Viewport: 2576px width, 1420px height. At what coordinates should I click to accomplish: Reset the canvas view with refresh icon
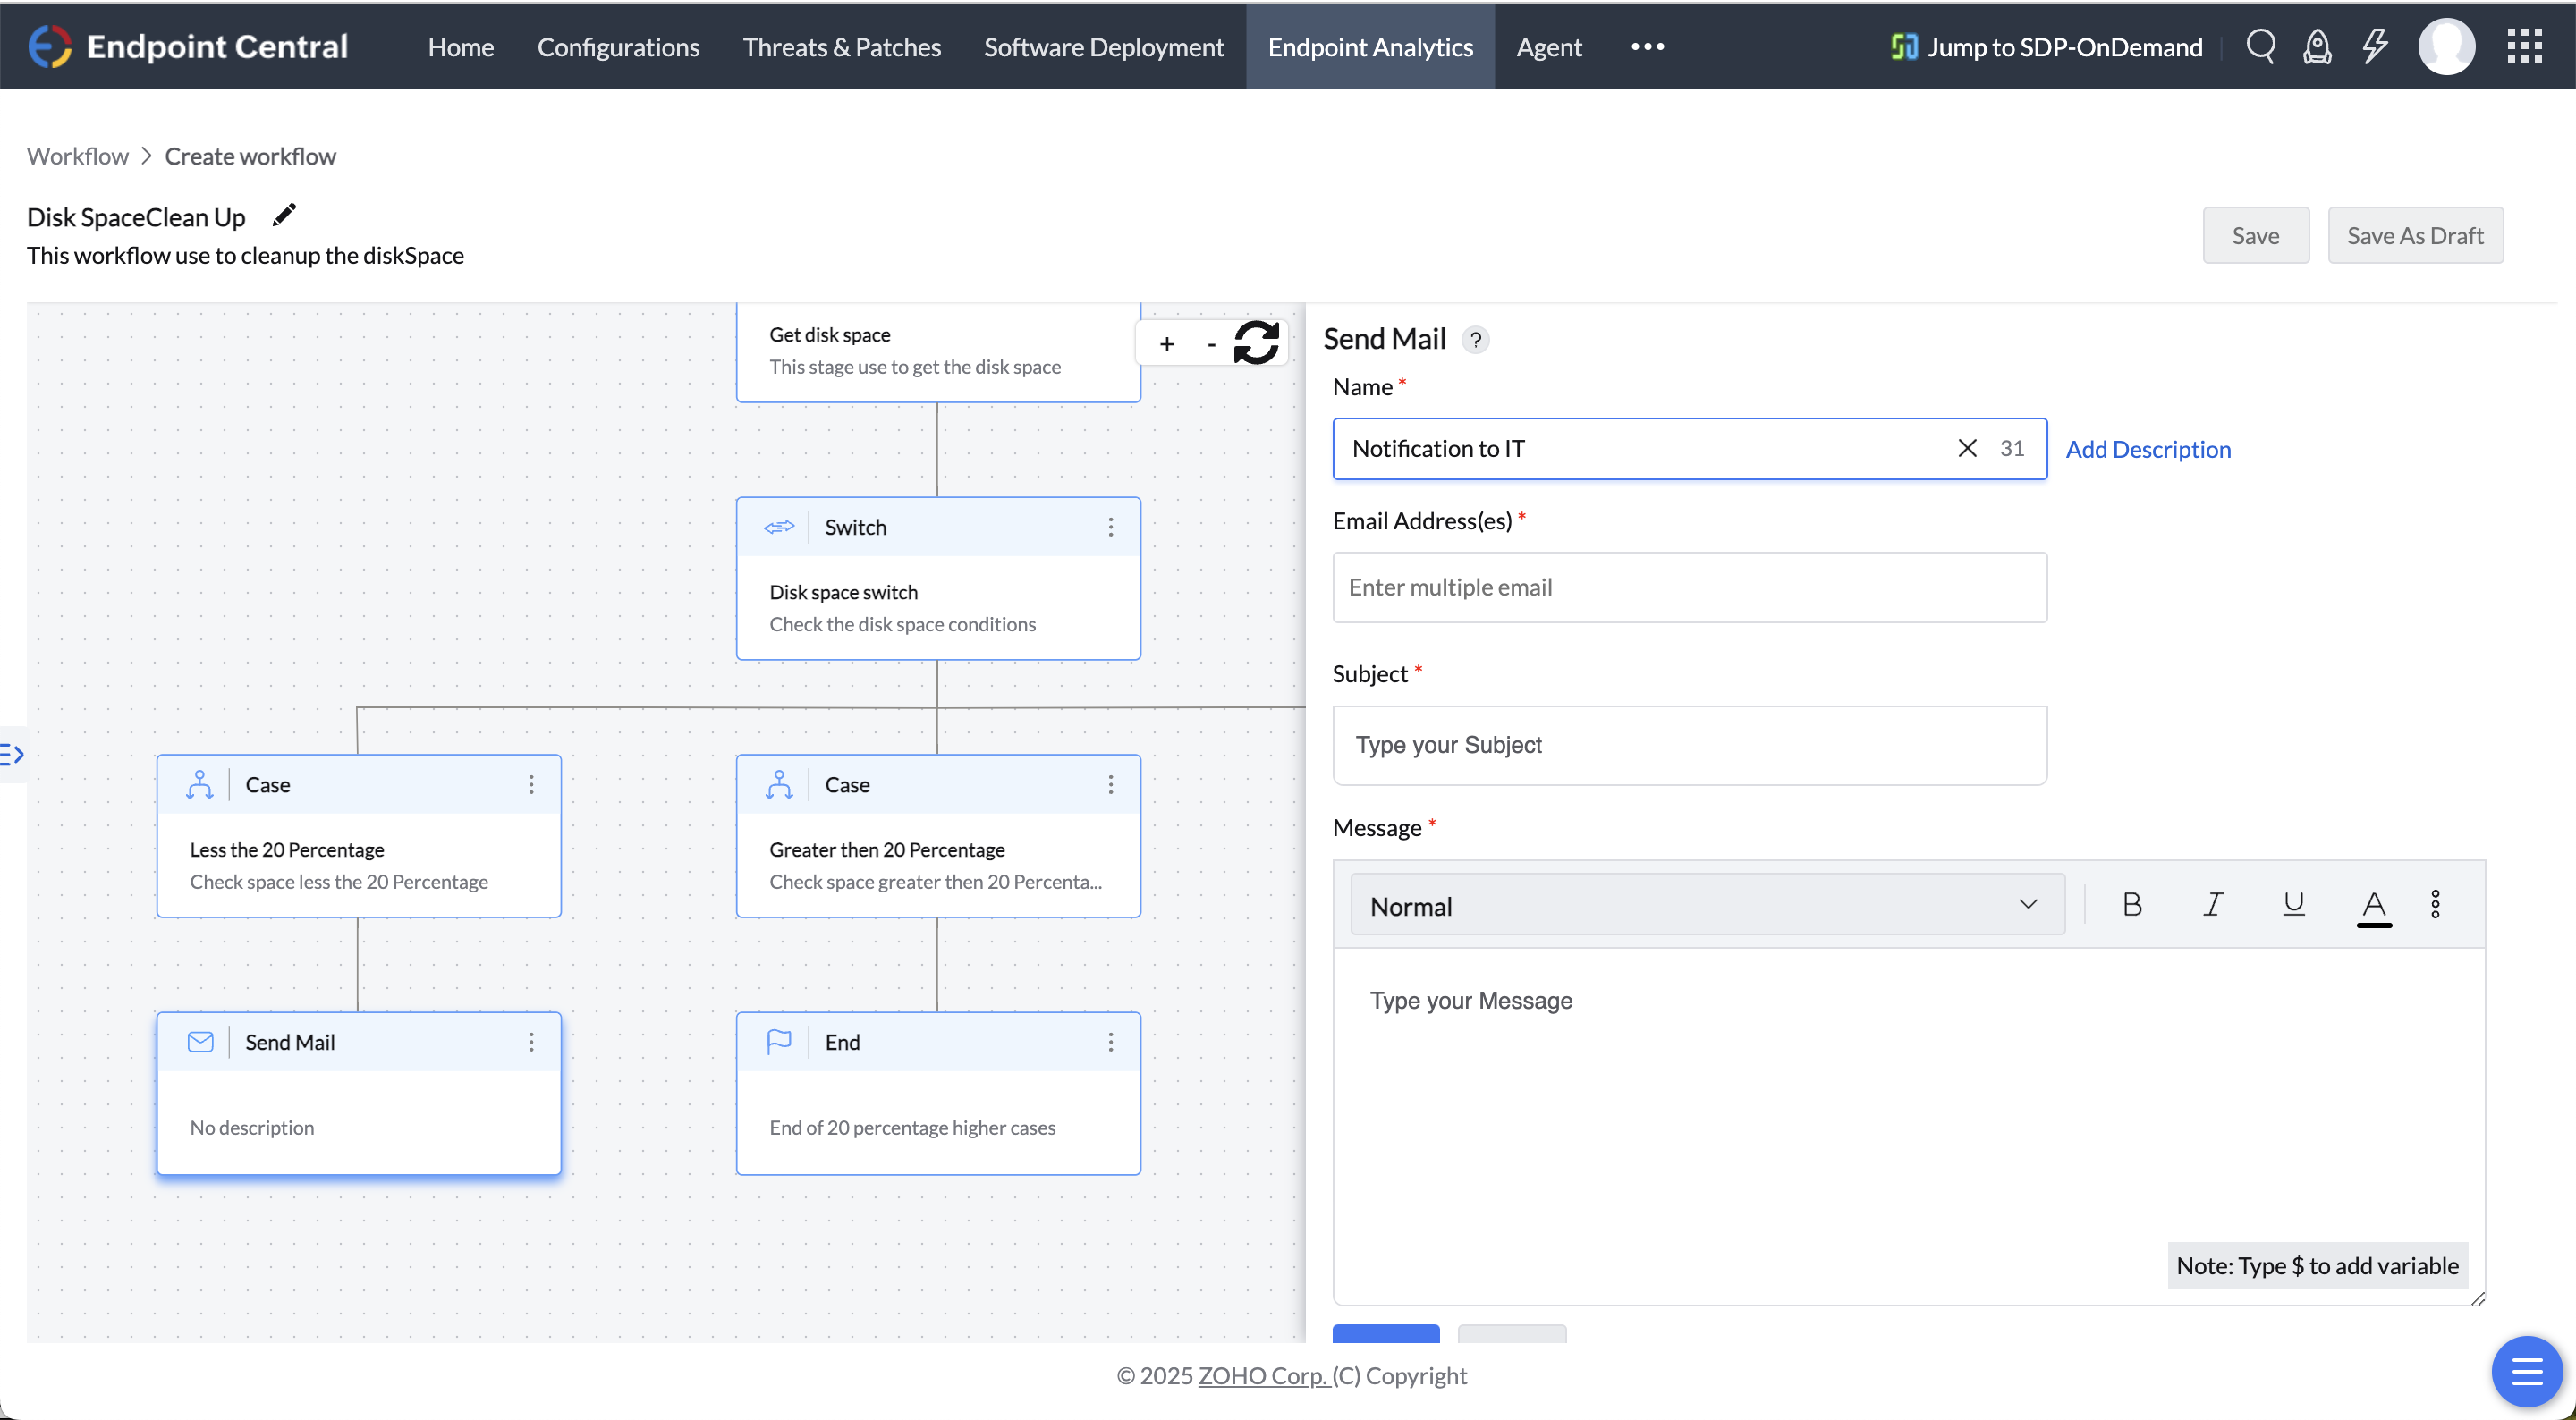coord(1256,343)
